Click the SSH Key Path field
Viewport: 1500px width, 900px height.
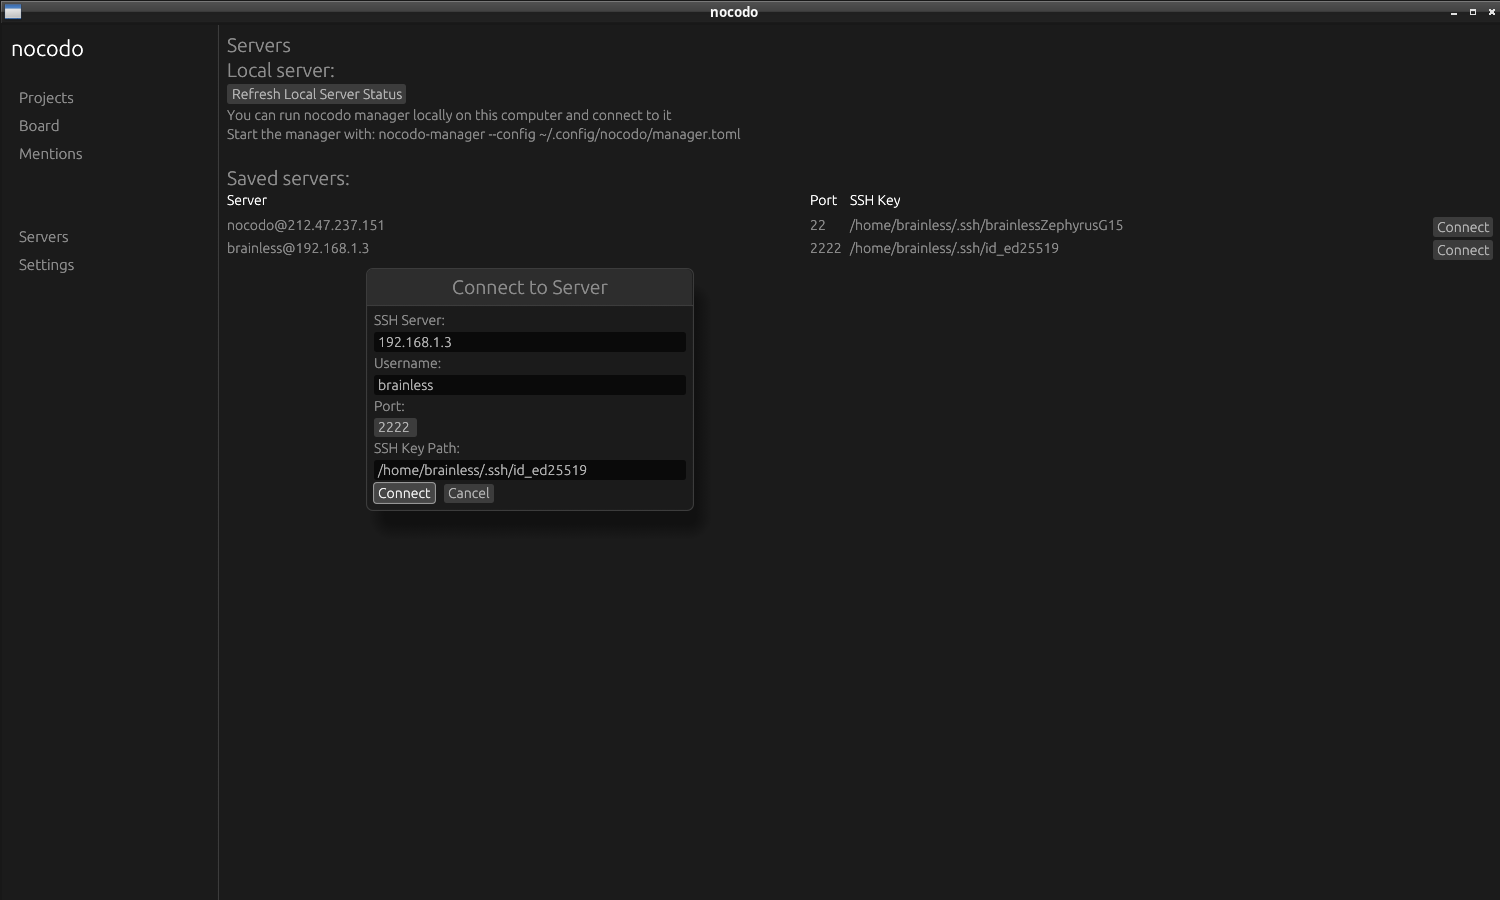click(529, 470)
